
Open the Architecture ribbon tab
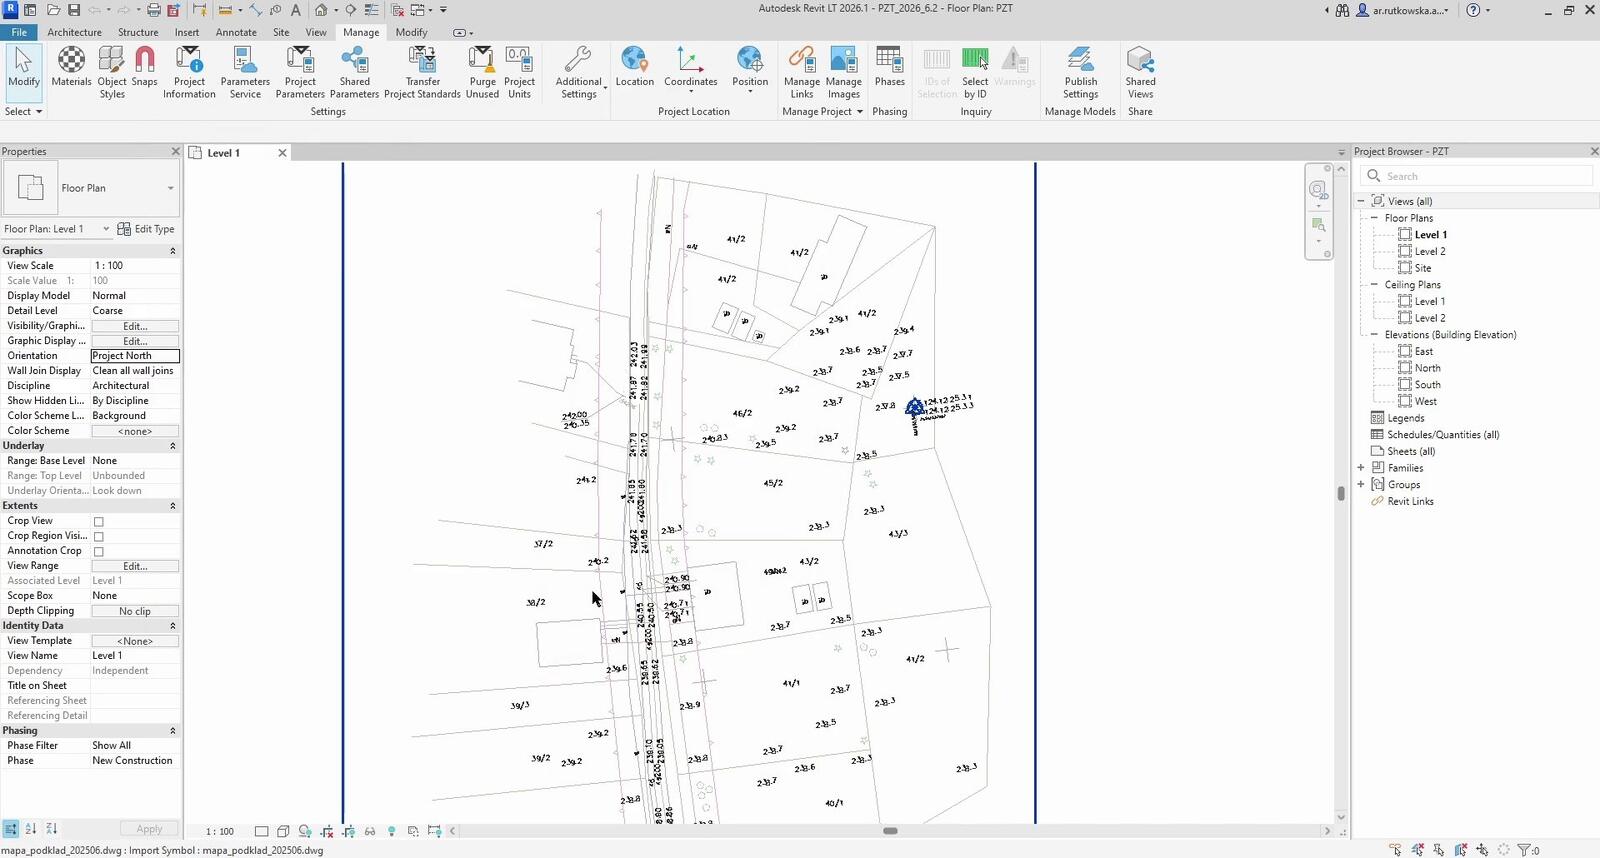tap(74, 32)
